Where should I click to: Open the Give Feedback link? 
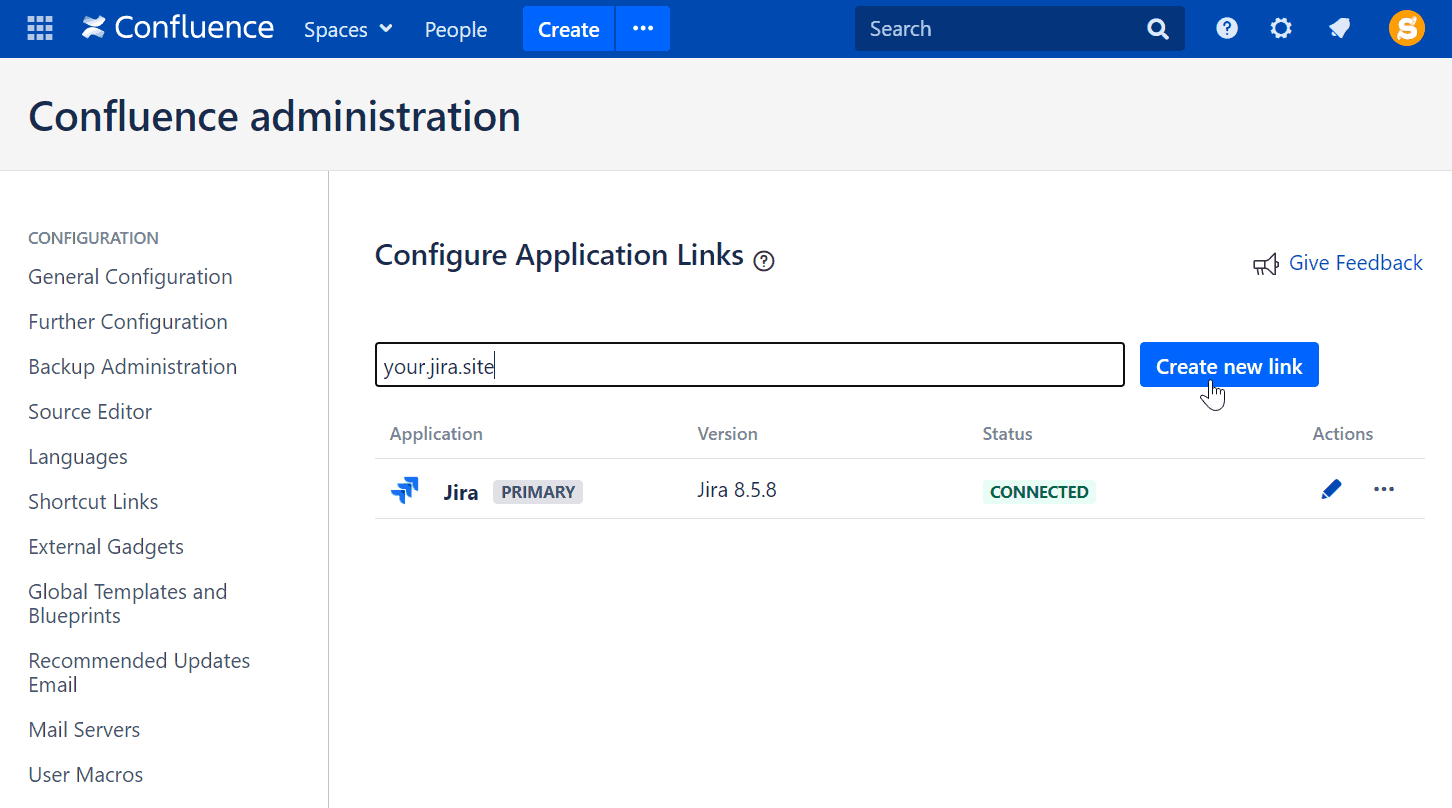[x=1356, y=262]
